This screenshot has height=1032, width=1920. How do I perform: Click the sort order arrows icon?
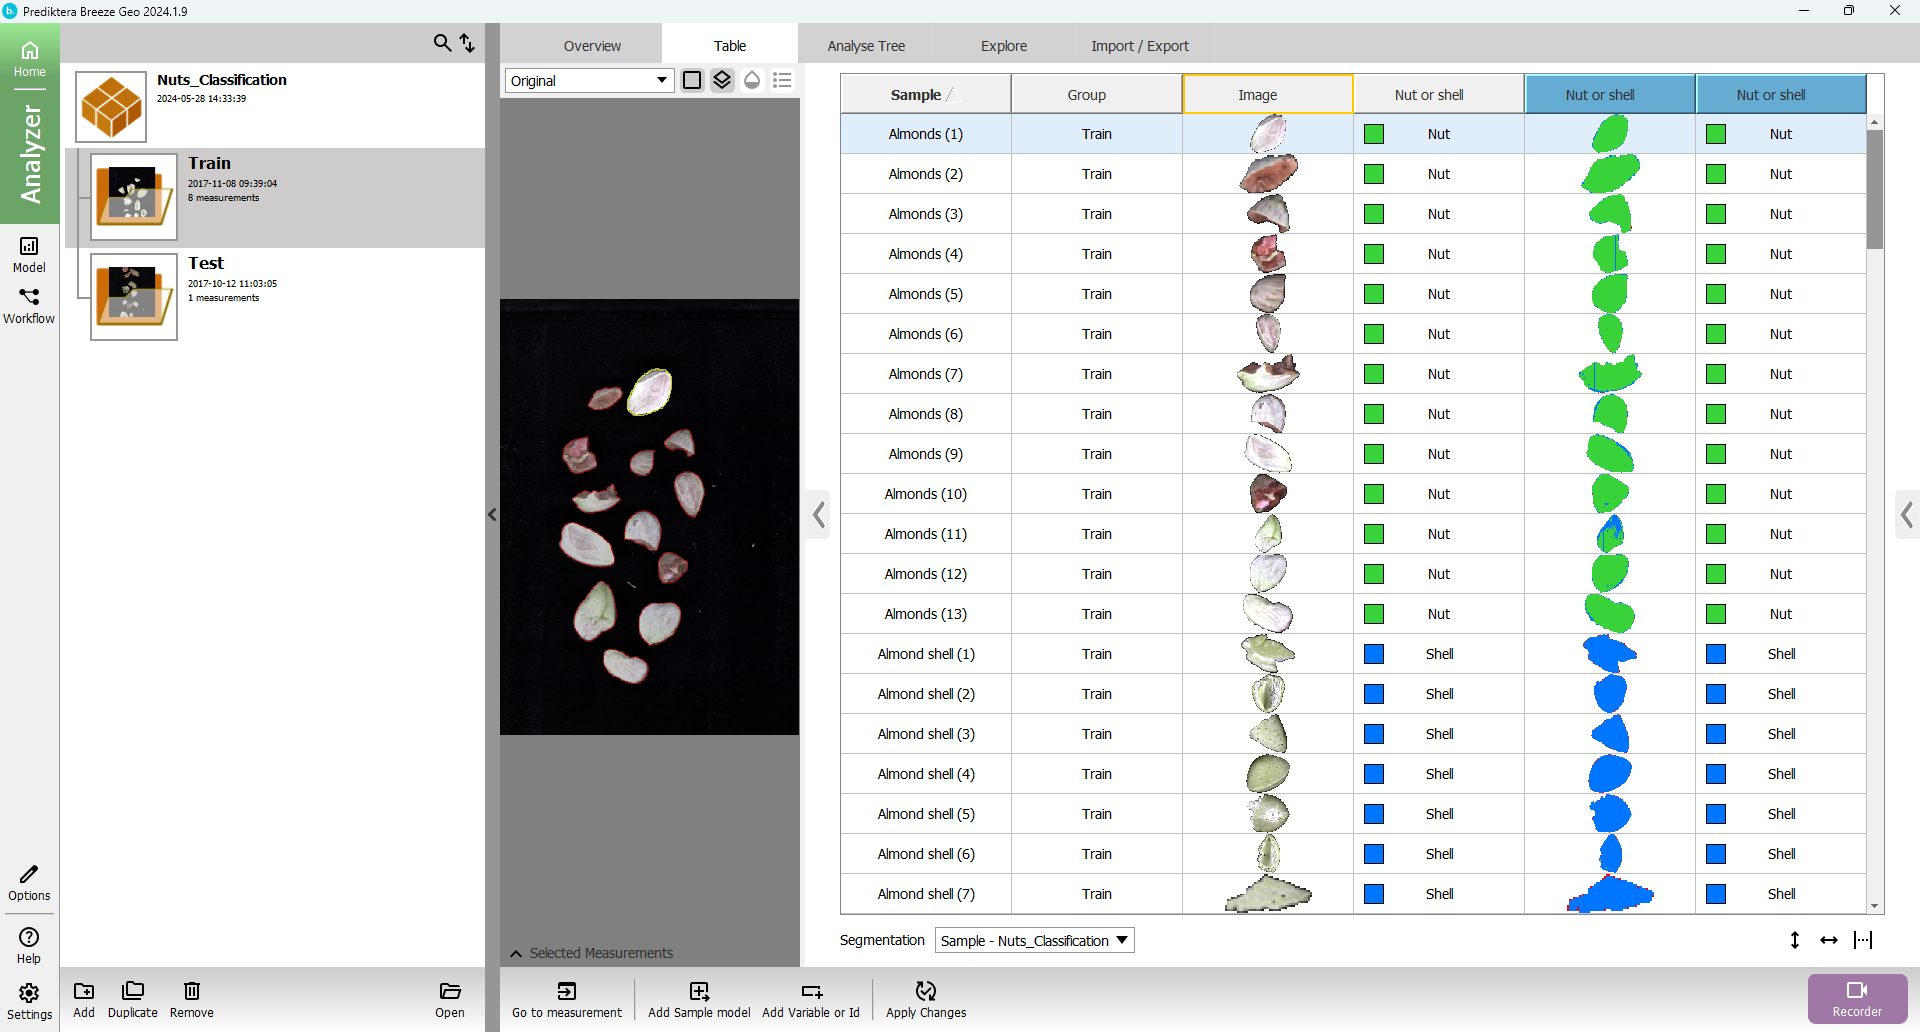[x=467, y=43]
